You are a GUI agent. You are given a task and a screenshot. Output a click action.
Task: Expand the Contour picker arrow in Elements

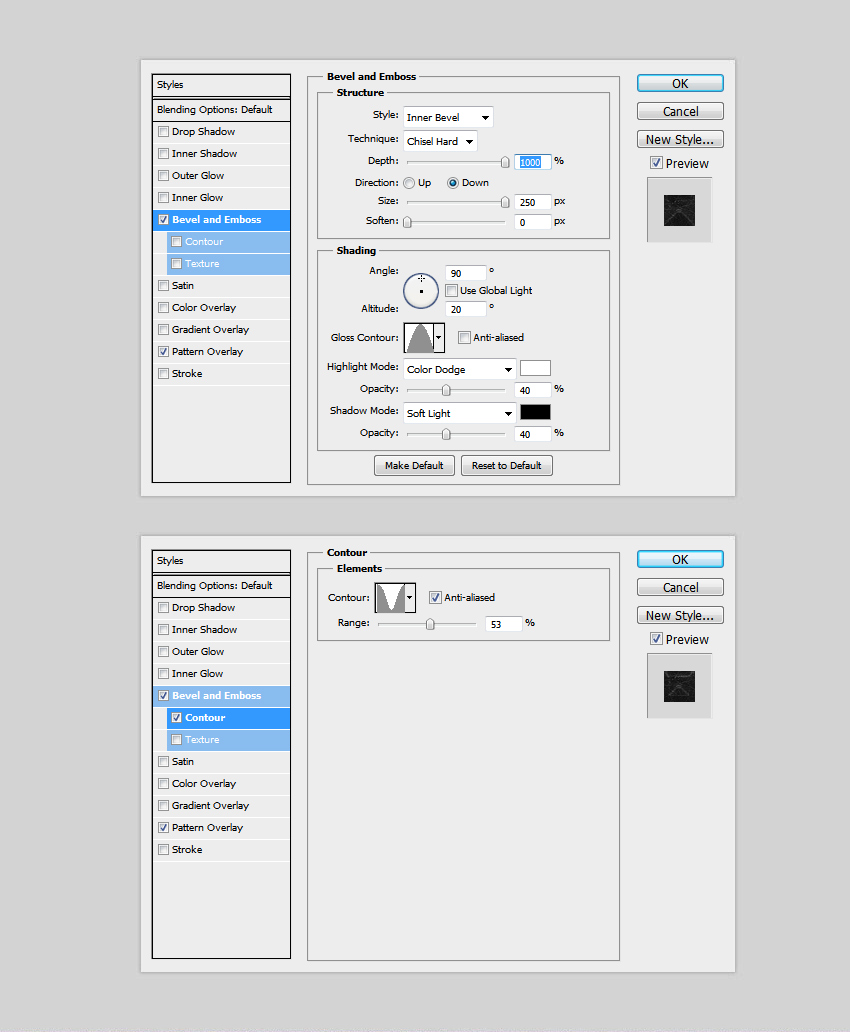point(410,598)
